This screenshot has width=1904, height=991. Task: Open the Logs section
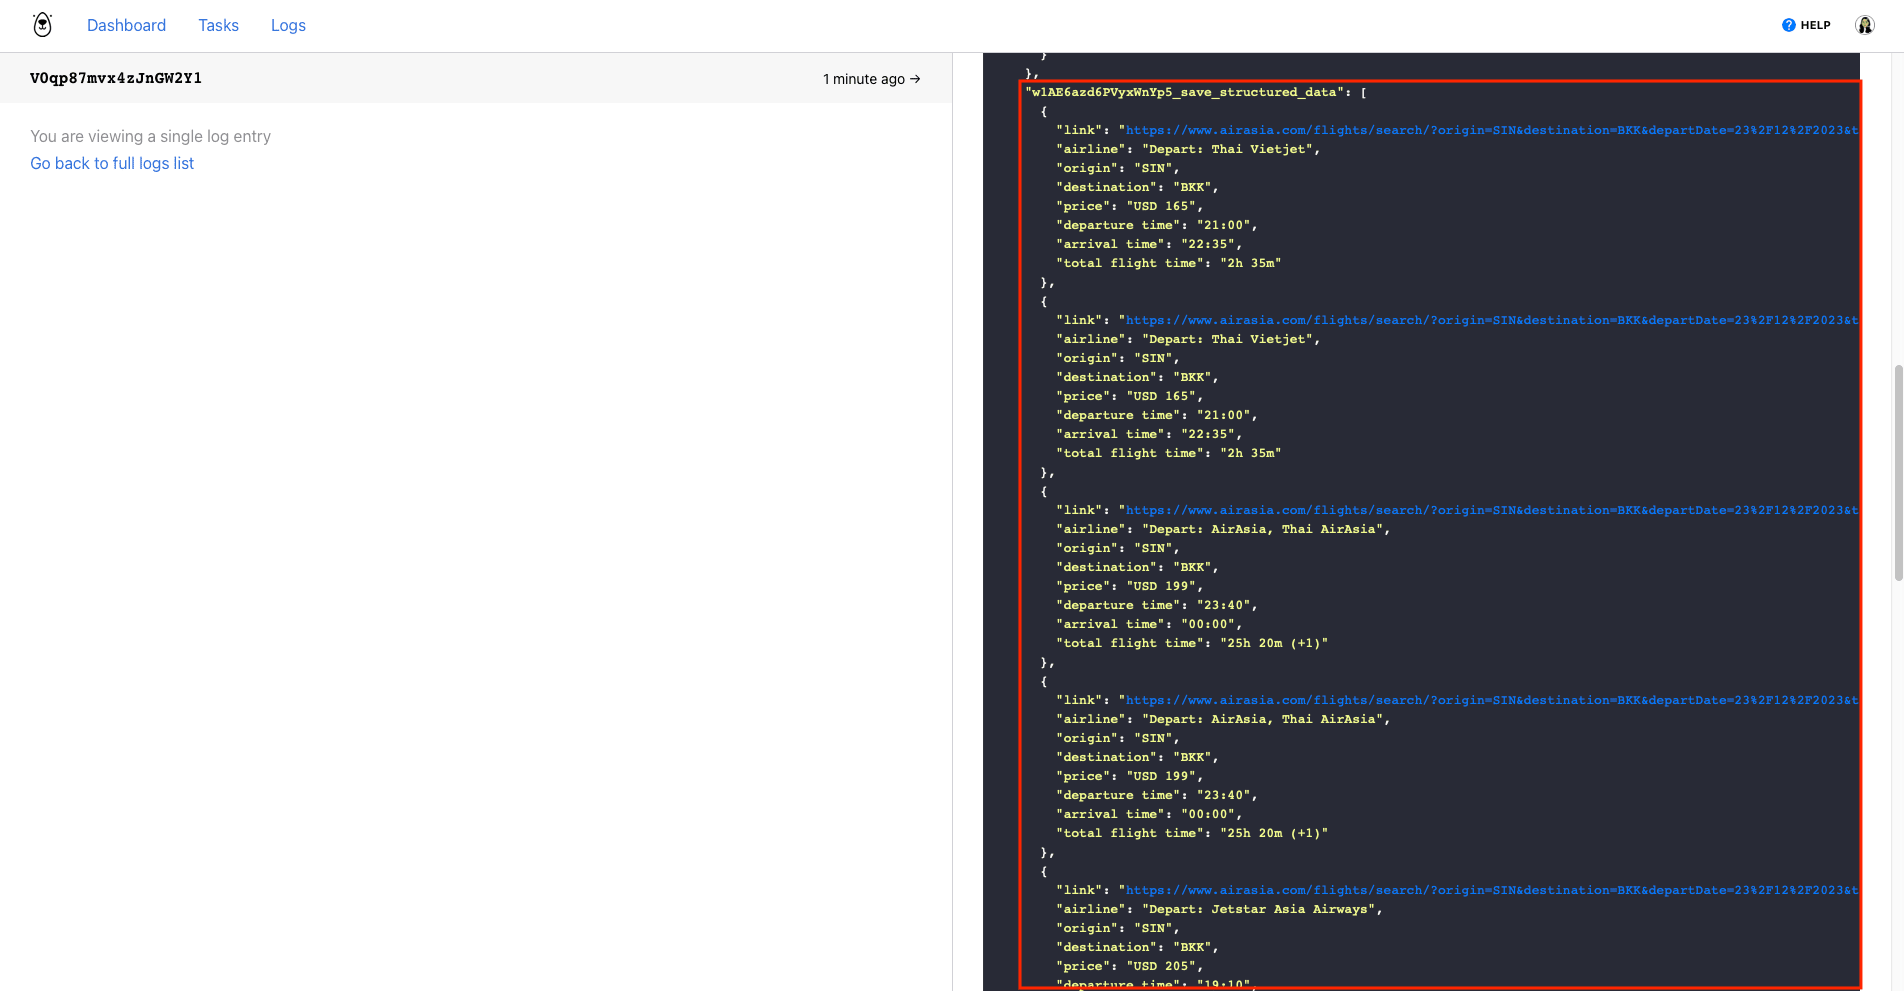[288, 25]
